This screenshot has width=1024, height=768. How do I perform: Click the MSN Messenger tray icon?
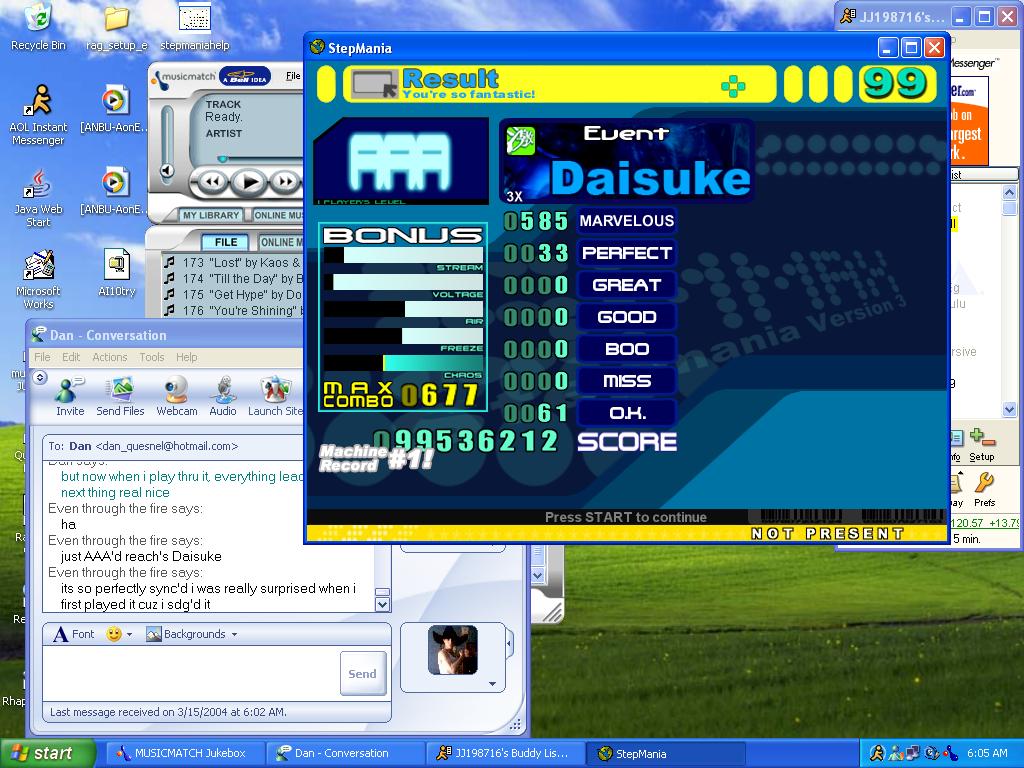click(x=896, y=753)
